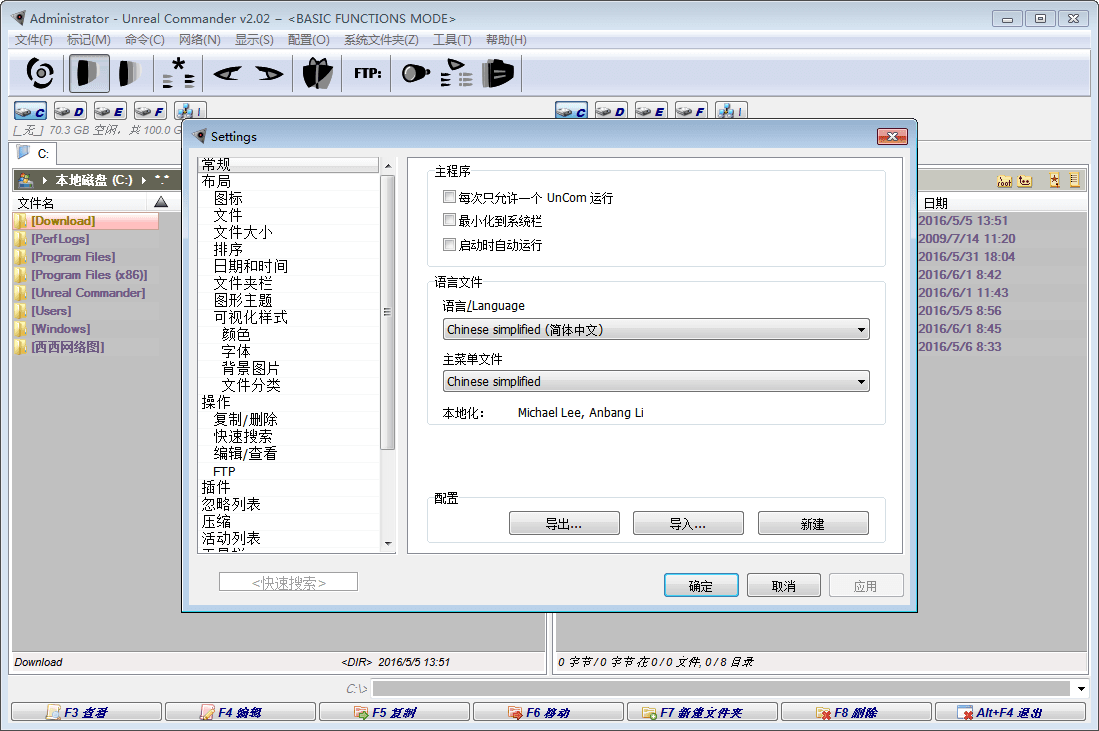This screenshot has width=1099, height=731.
Task: Select 字体 in settings tree
Action: click(x=236, y=351)
